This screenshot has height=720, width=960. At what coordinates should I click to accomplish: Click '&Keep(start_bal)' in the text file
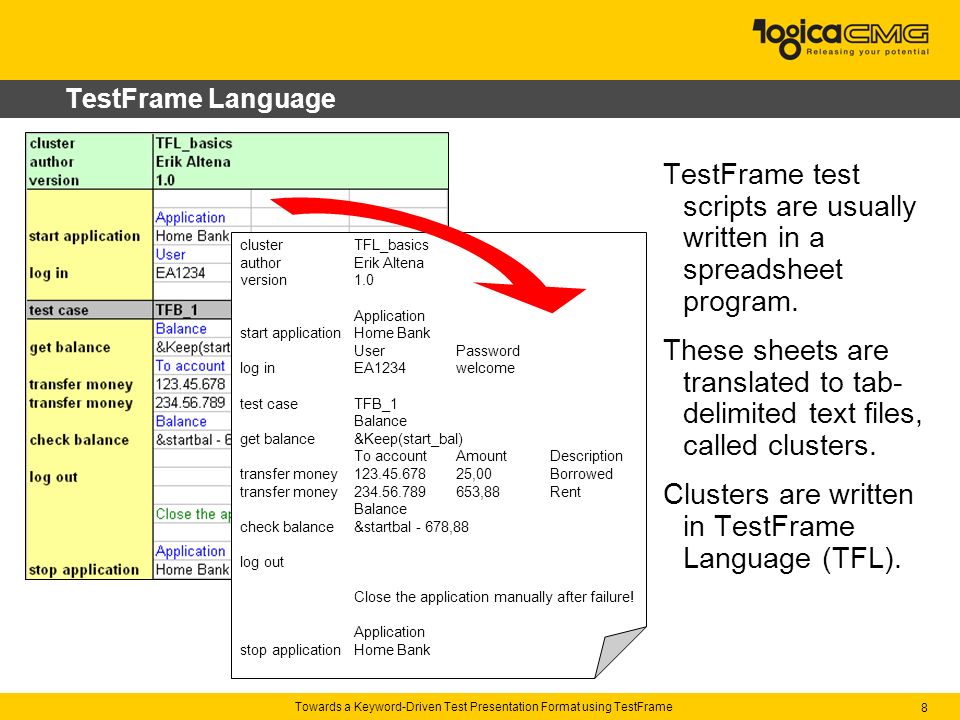coord(408,439)
